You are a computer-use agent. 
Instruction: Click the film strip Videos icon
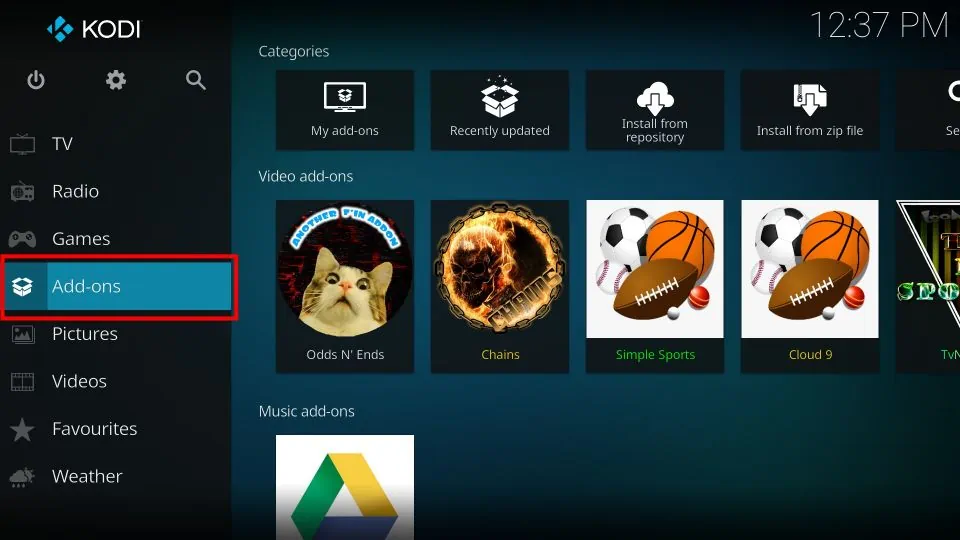click(23, 382)
